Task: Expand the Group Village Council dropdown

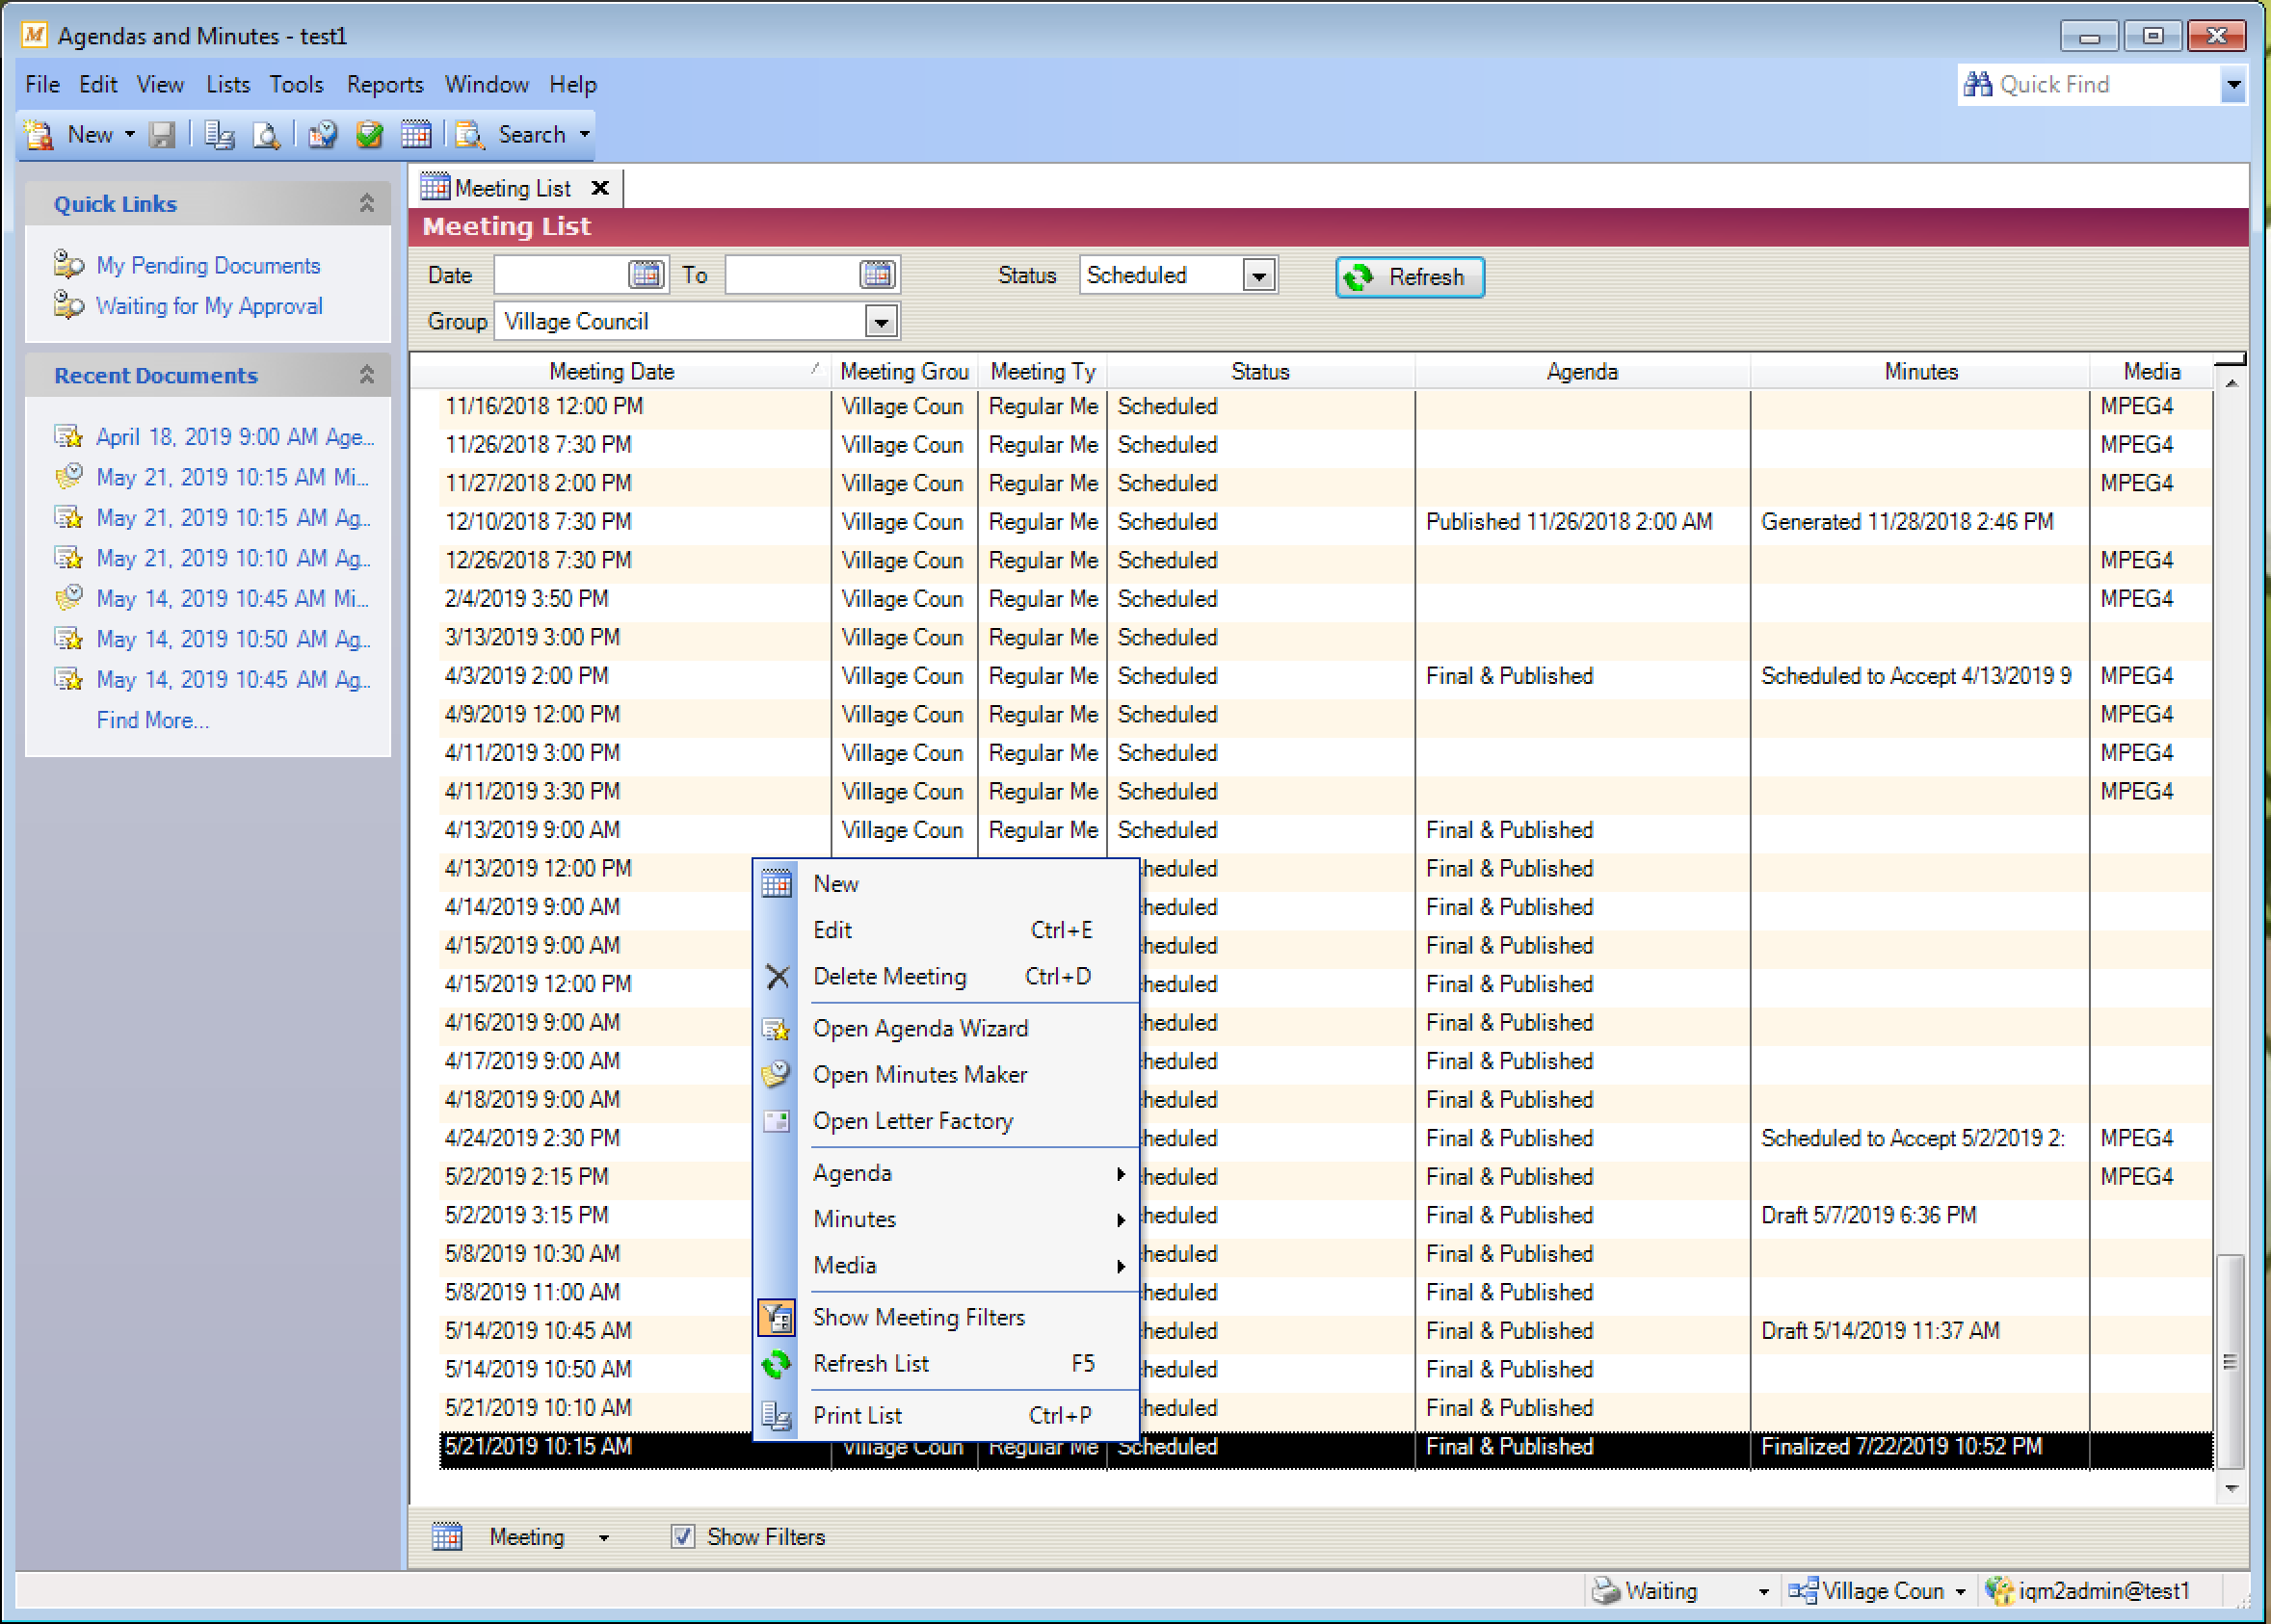Action: click(x=880, y=322)
